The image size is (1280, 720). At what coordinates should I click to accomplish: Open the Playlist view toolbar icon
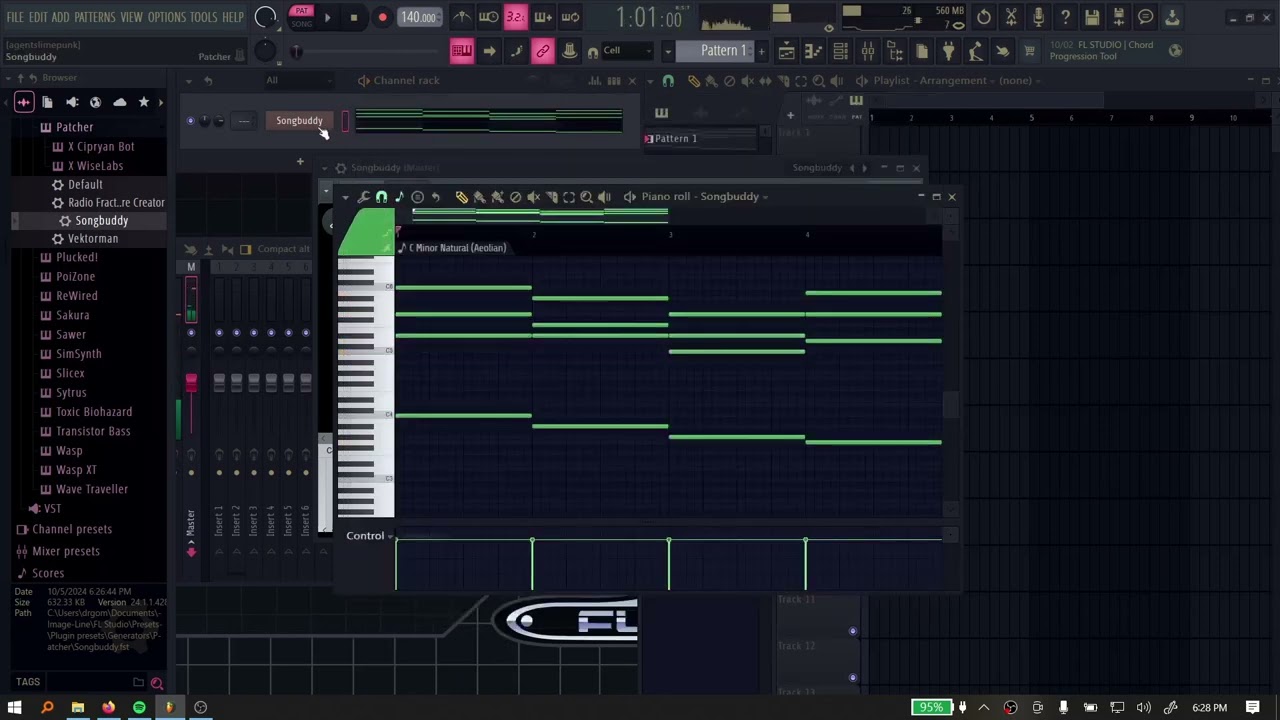(x=786, y=51)
